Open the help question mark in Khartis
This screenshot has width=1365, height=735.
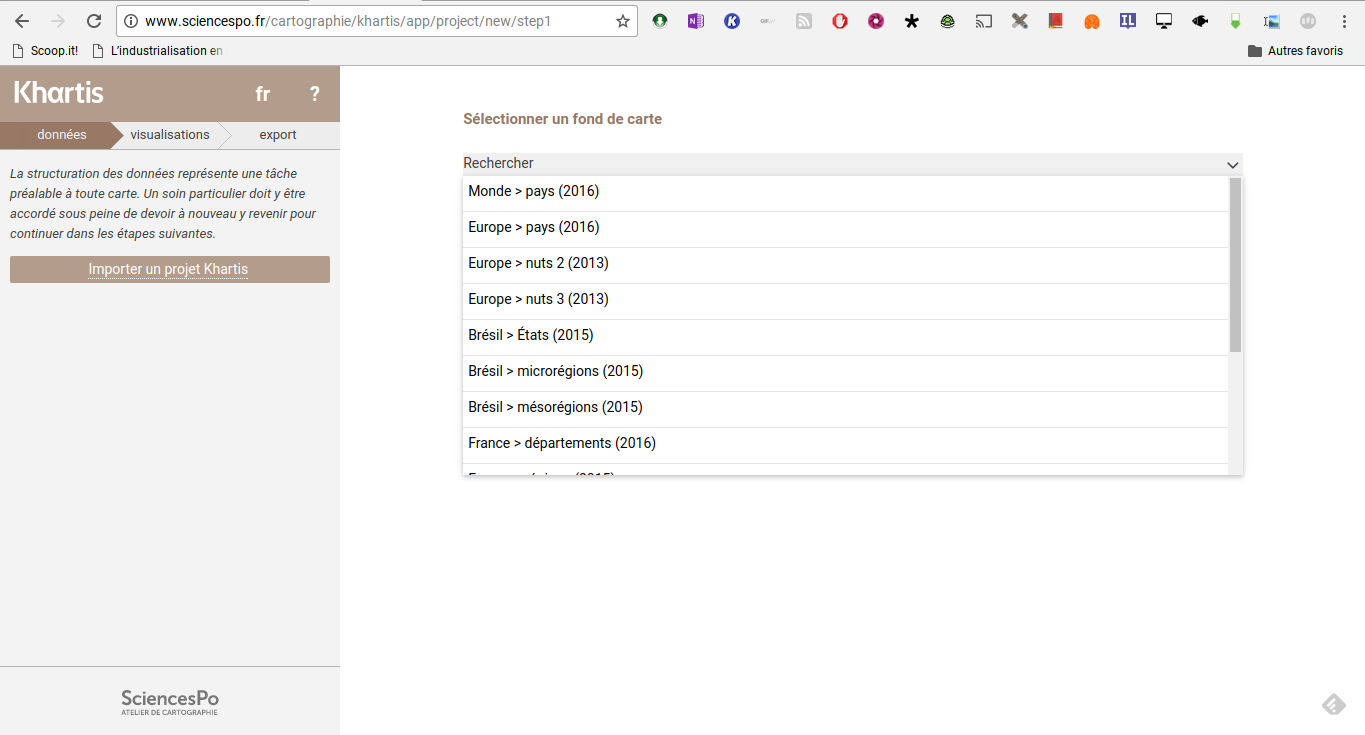pos(315,94)
